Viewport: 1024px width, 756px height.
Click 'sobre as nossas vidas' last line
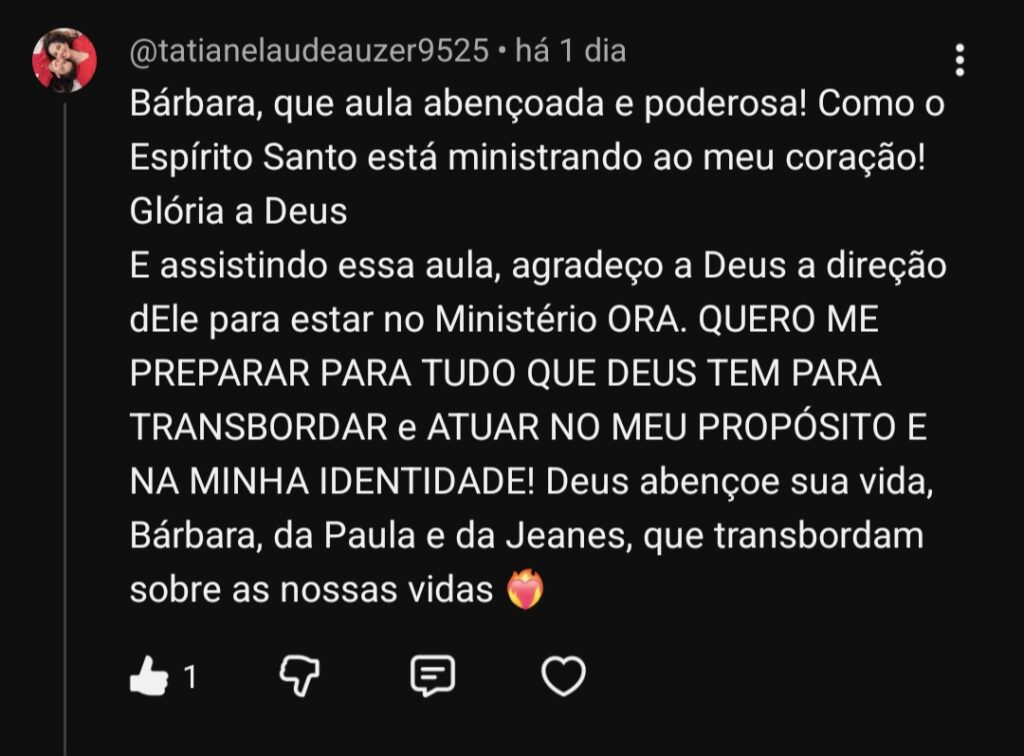click(x=311, y=590)
